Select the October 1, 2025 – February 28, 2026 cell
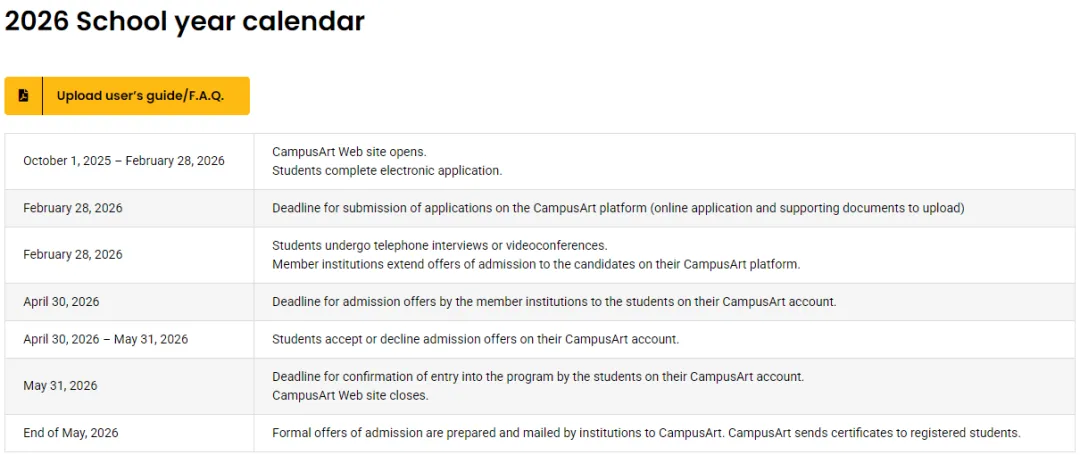This screenshot has width=1080, height=455. coord(124,161)
